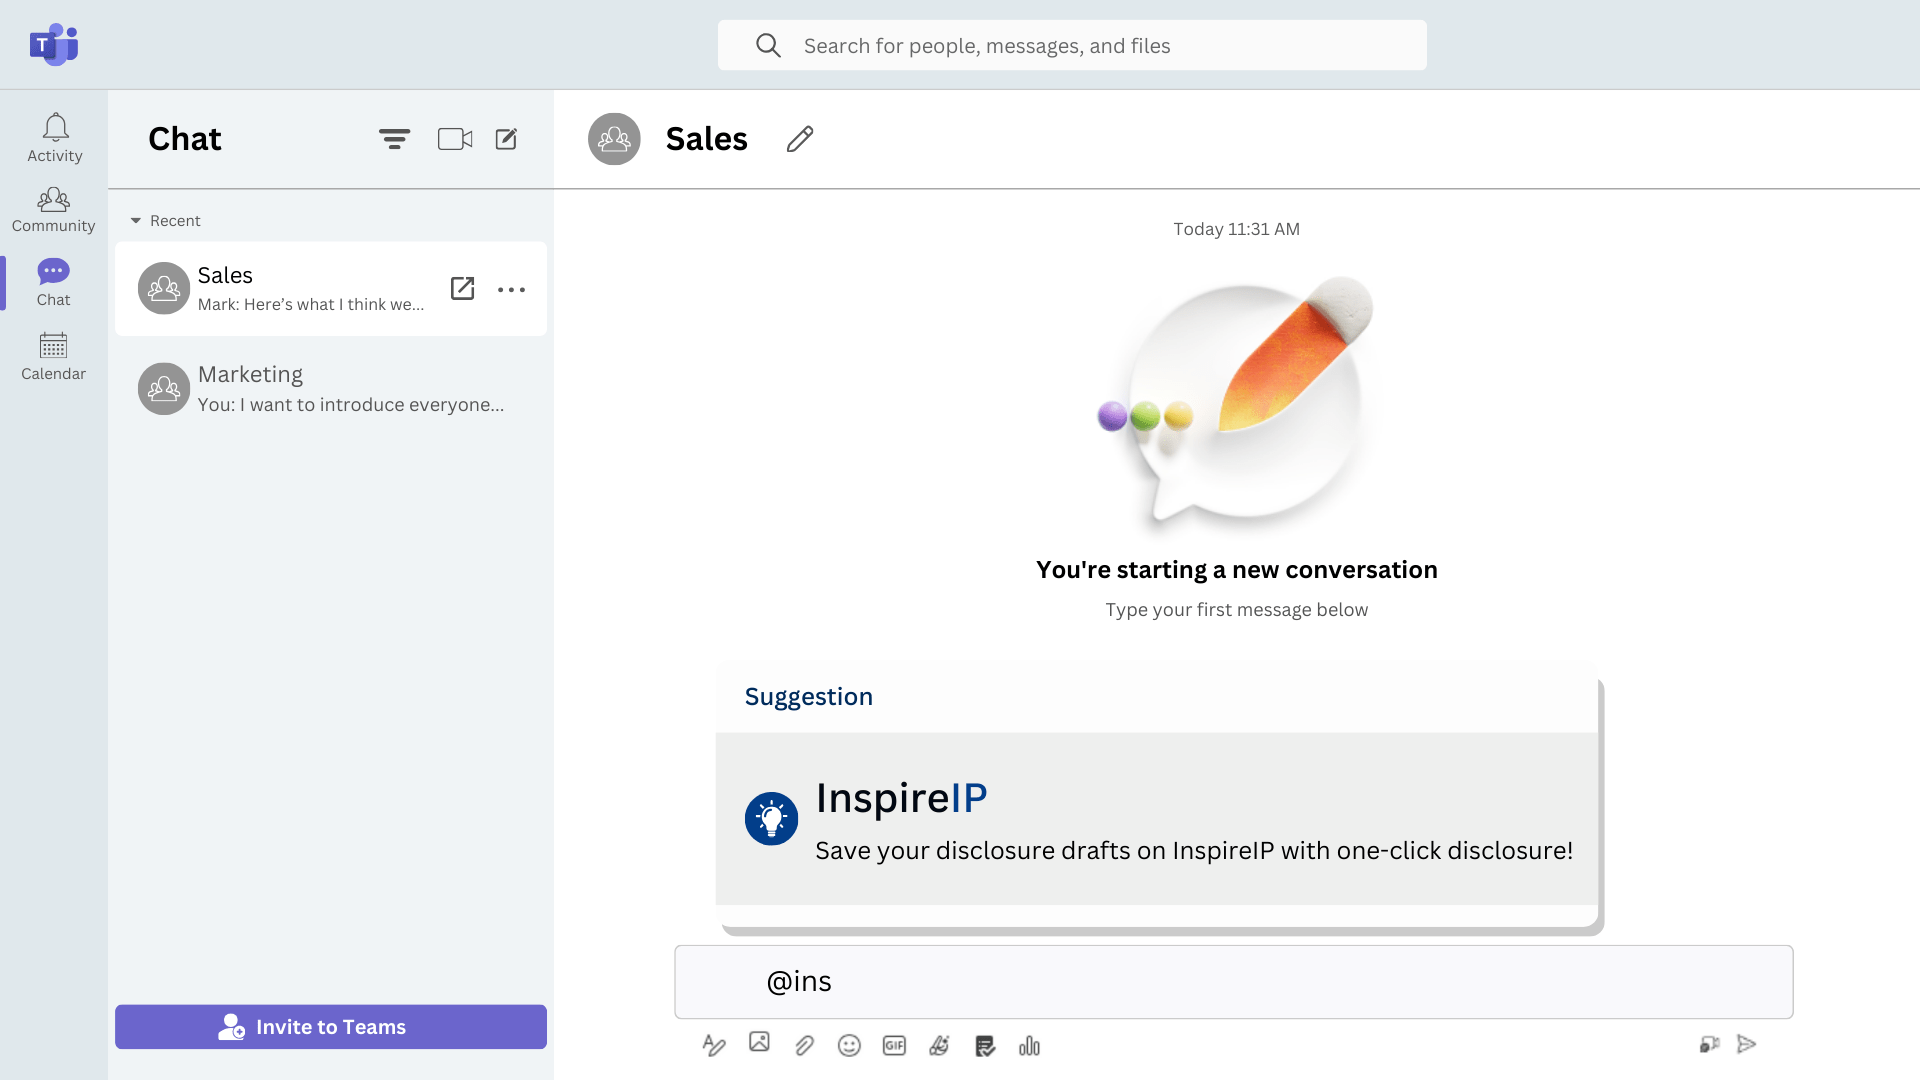Click the Invite to Teams button
Screen dimensions: 1920x1080
tap(330, 1026)
